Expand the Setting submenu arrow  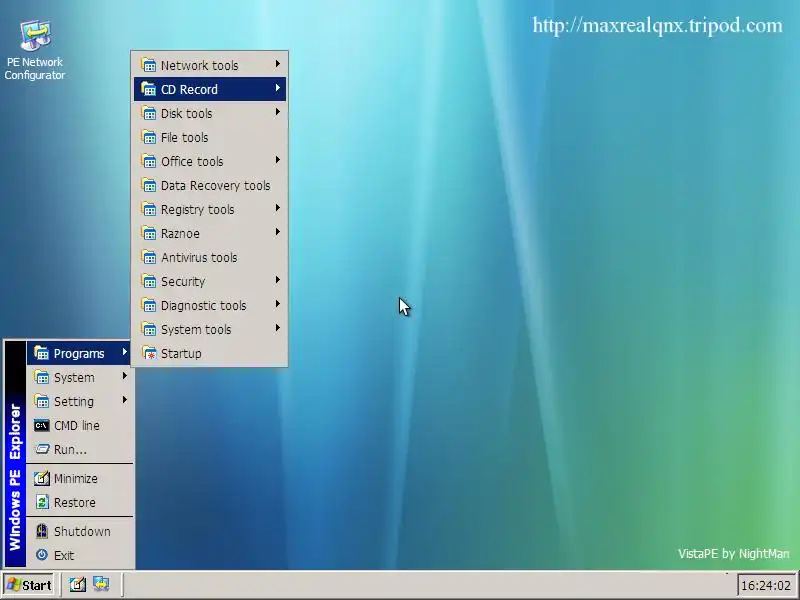(124, 399)
